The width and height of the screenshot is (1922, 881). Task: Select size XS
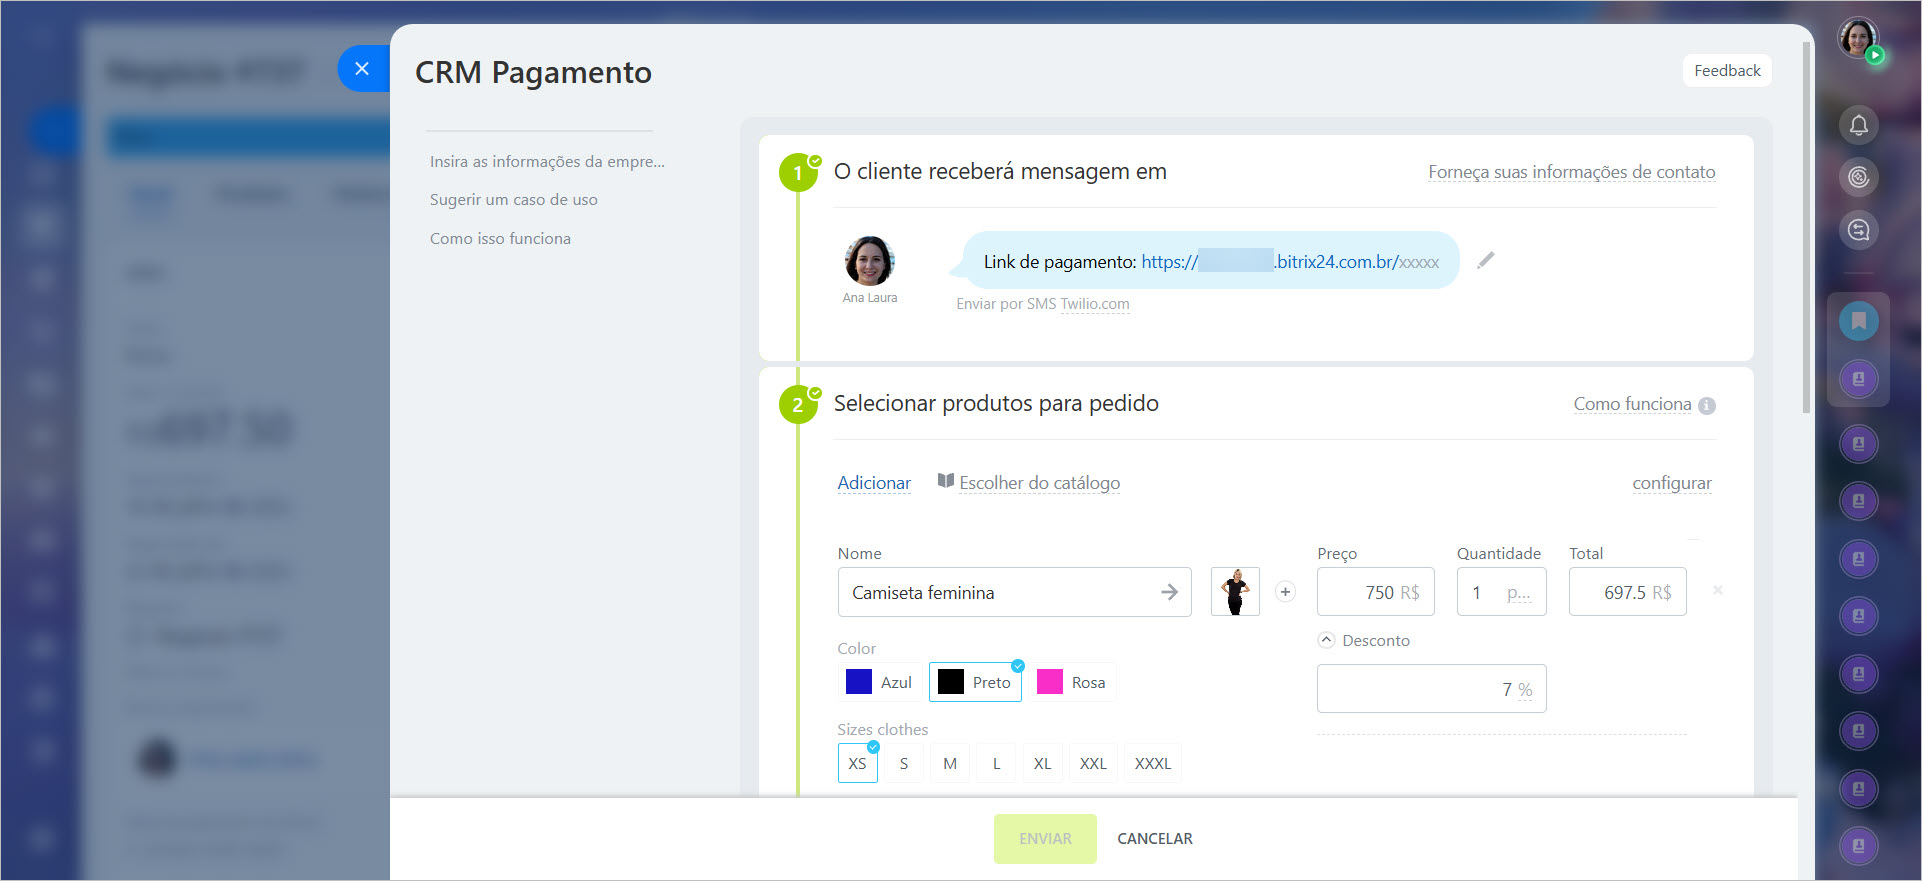[x=857, y=763]
